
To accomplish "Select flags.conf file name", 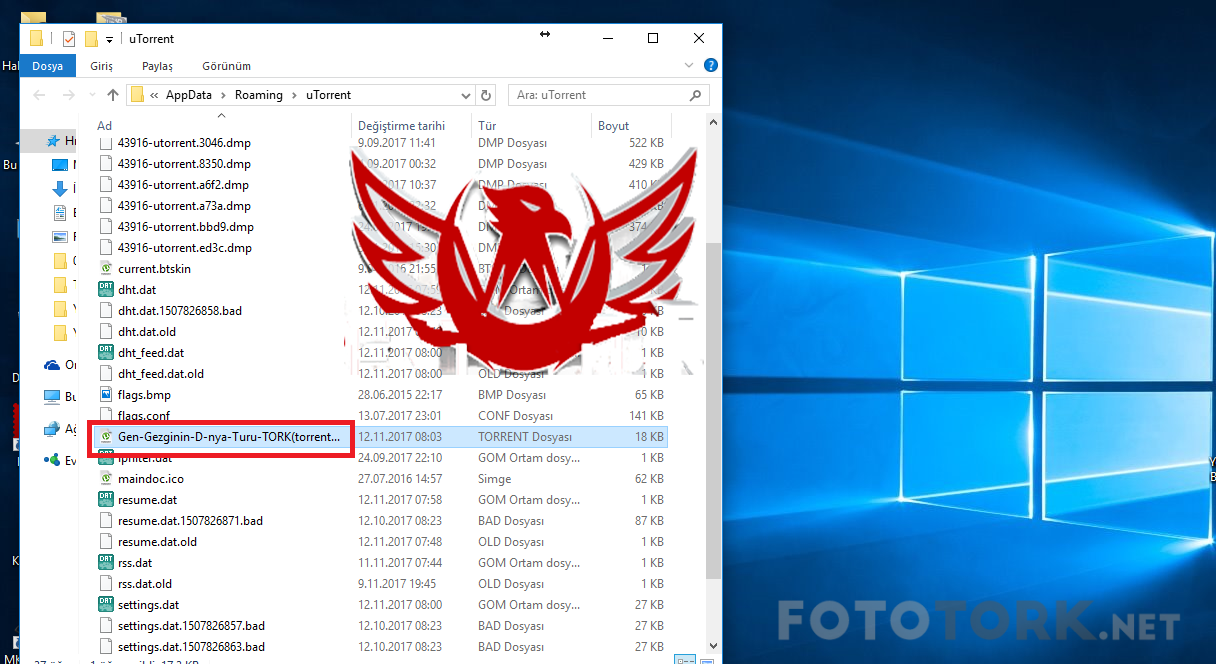I will [143, 415].
